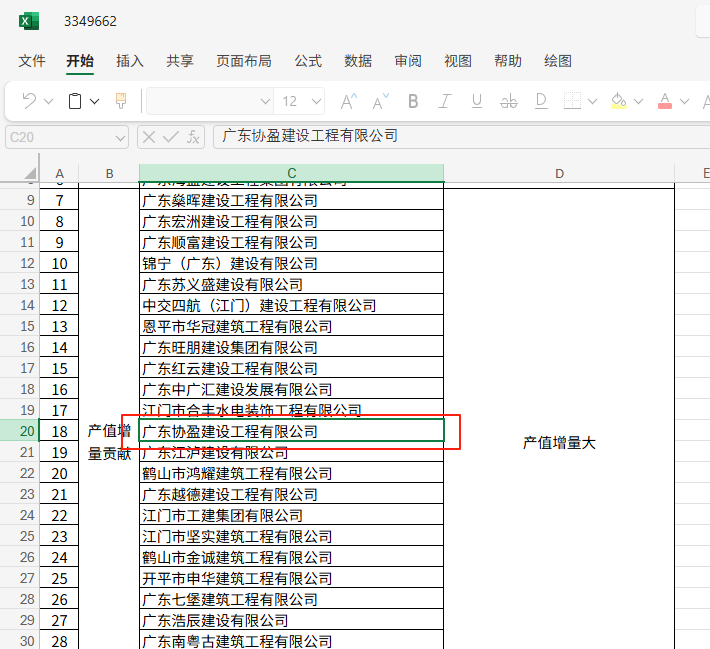Select the Format Painter brush
This screenshot has width=710, height=649.
pyautogui.click(x=121, y=101)
